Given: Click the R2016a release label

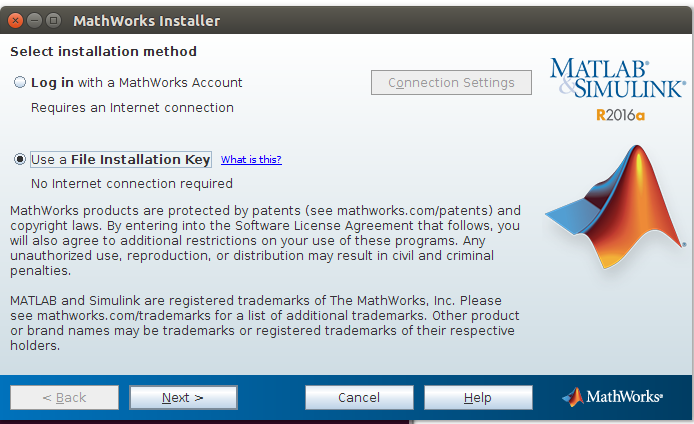Looking at the screenshot, I should click(620, 115).
